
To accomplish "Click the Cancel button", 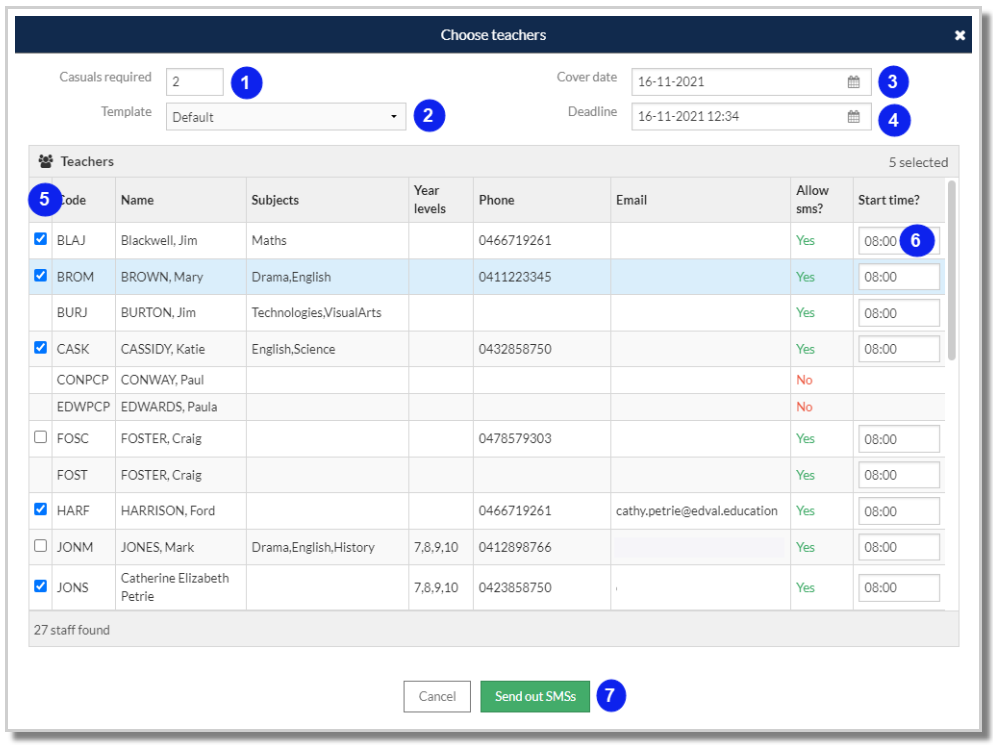I will pos(437,697).
